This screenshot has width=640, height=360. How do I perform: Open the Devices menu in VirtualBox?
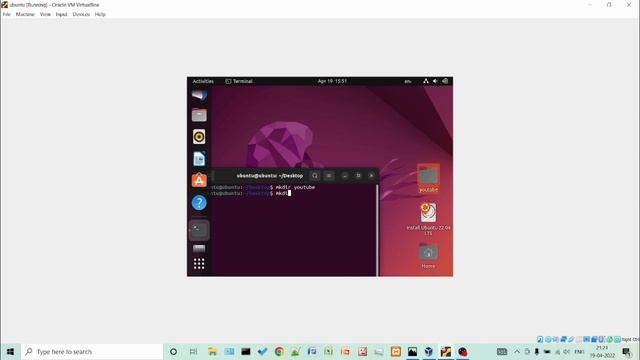(x=81, y=14)
